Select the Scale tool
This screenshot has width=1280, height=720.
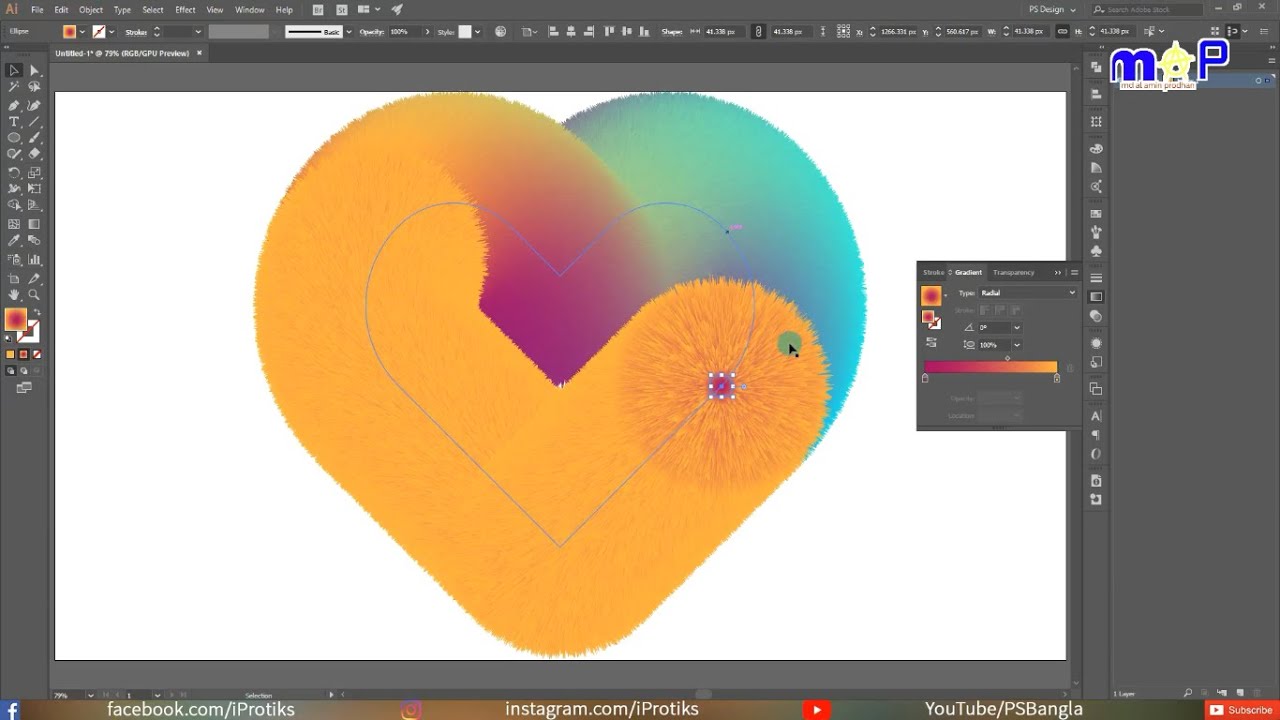point(34,172)
